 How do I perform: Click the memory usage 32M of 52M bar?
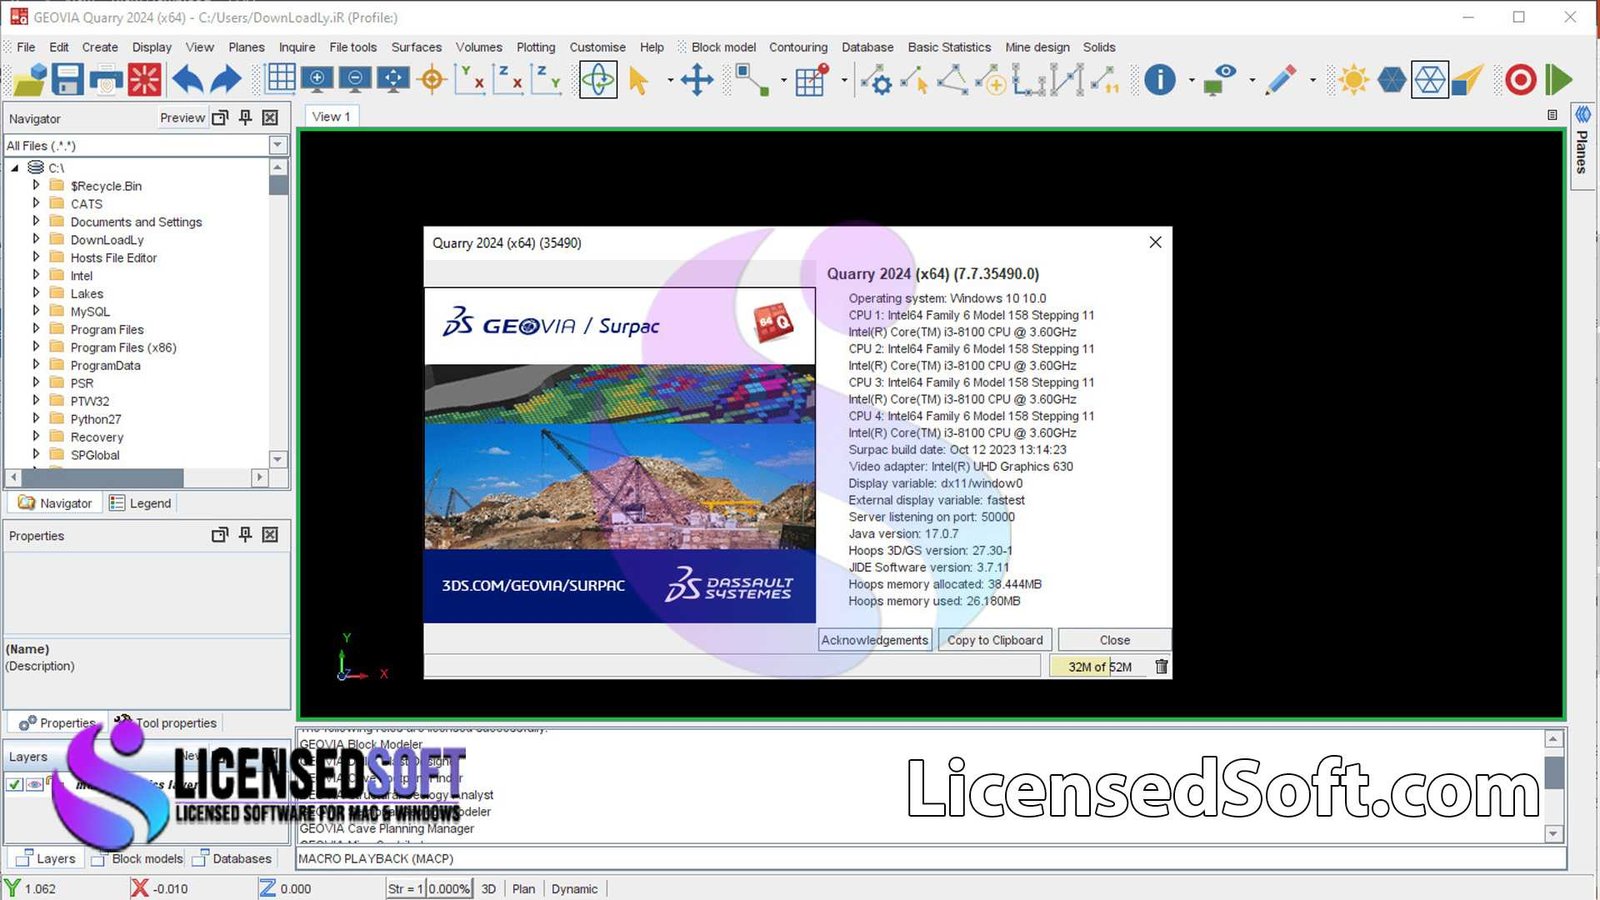[x=1100, y=667]
